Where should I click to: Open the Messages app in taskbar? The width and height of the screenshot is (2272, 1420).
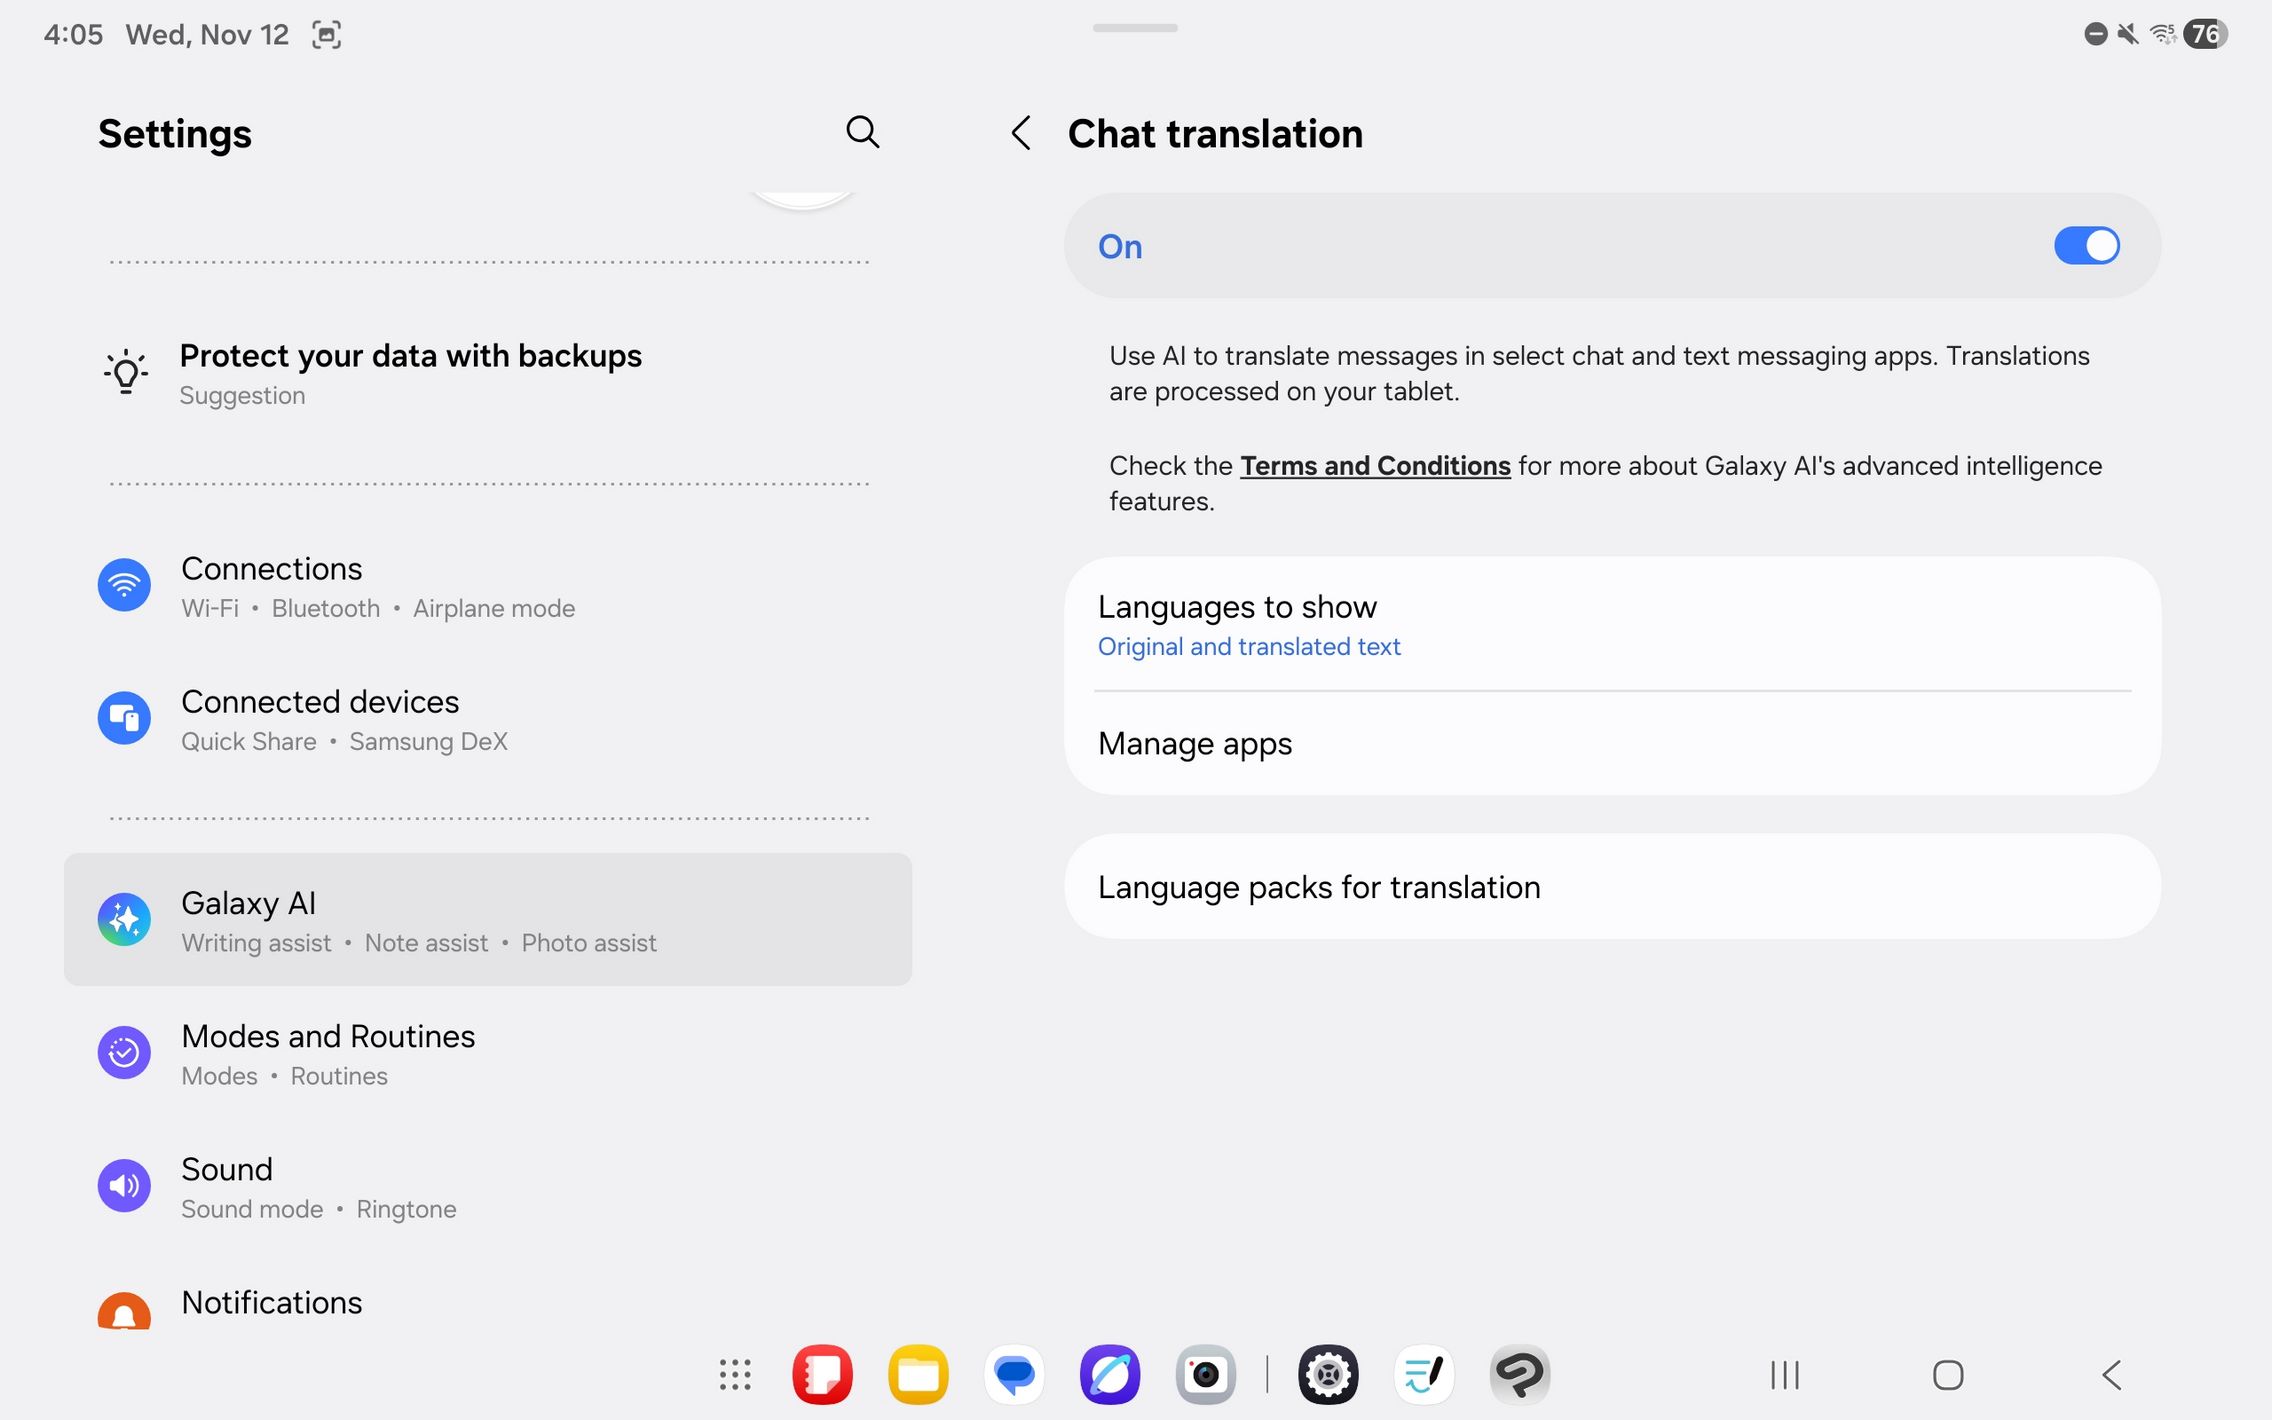1014,1374
